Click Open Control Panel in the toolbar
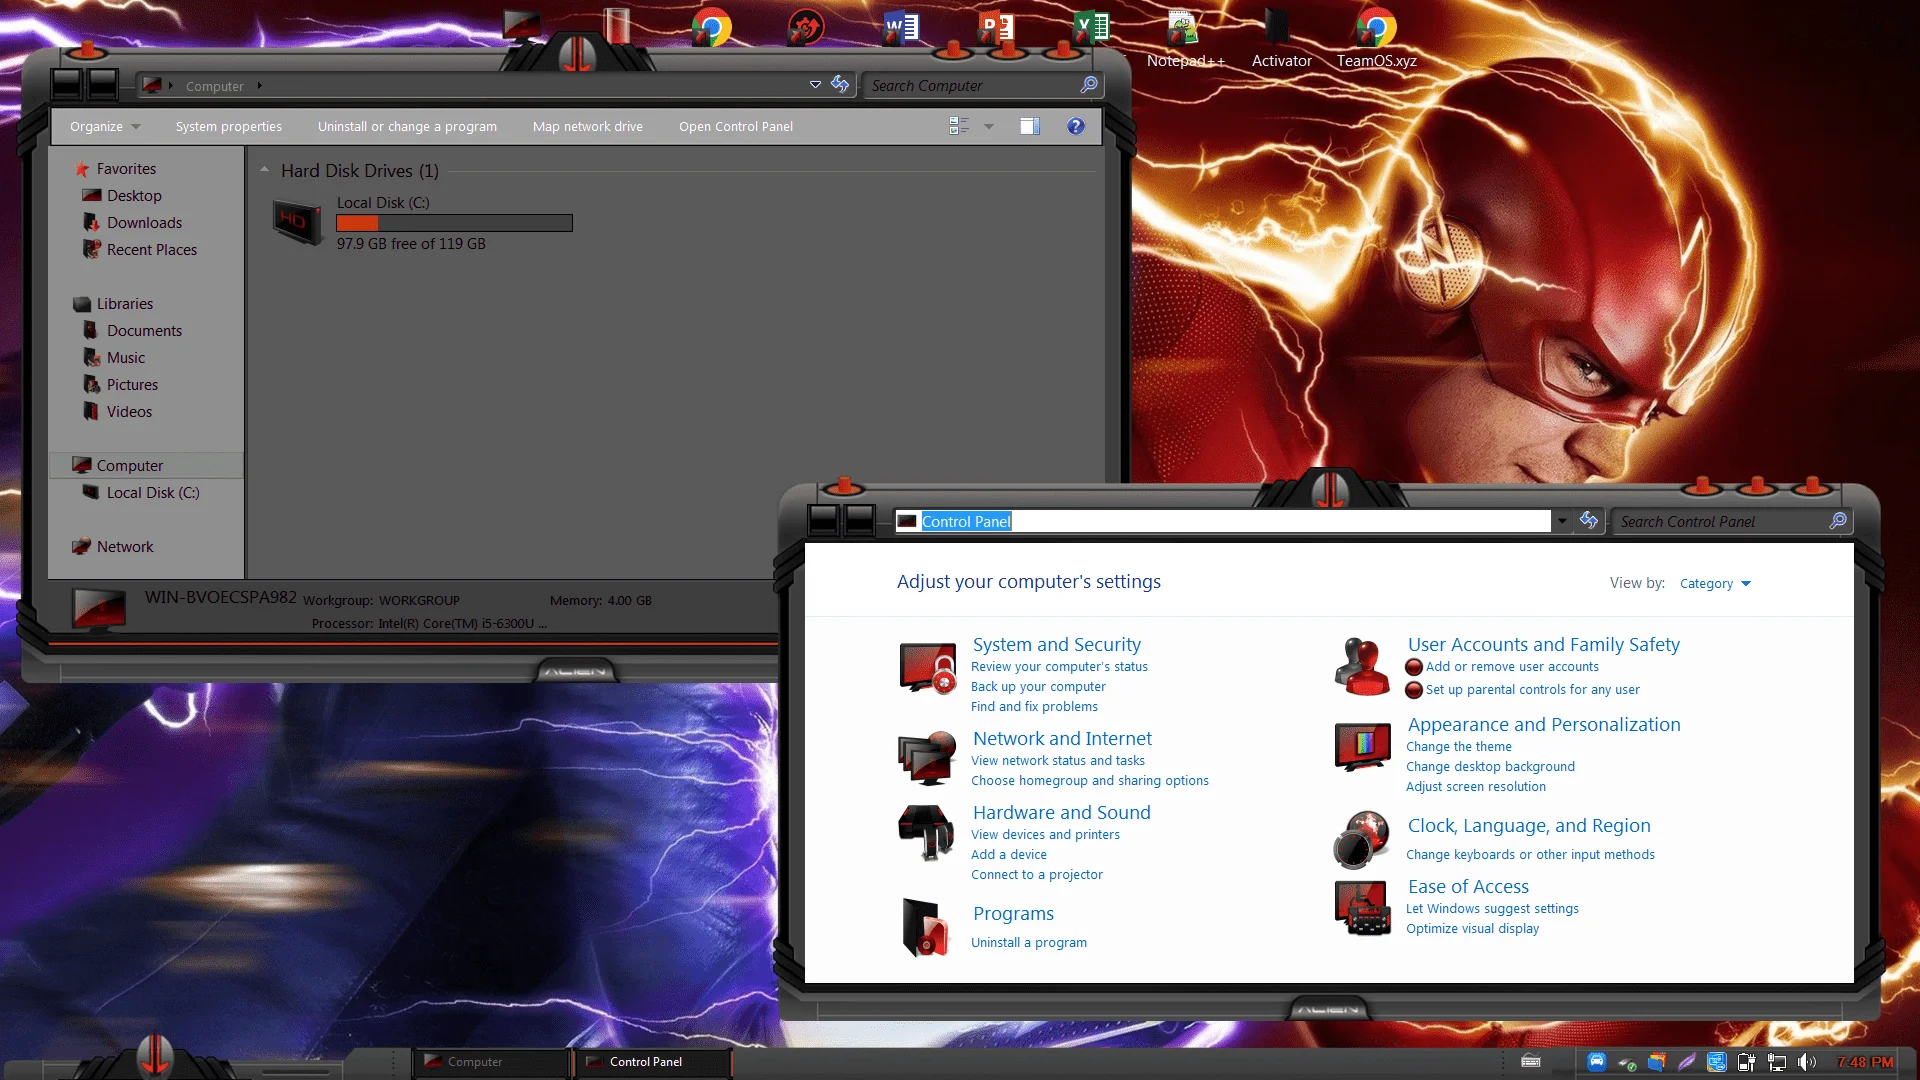This screenshot has width=1920, height=1080. pos(736,126)
